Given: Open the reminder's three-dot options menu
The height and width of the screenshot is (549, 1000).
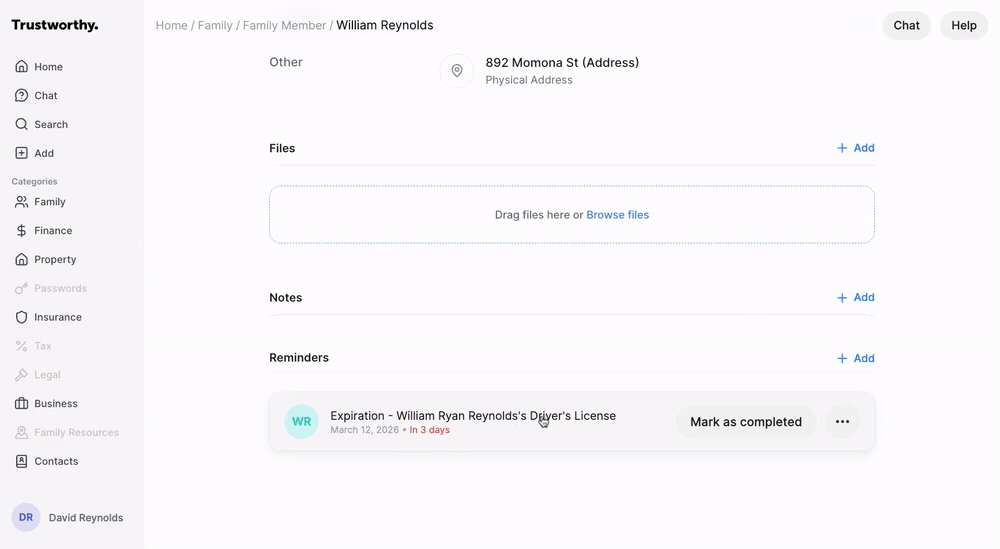Looking at the screenshot, I should pyautogui.click(x=842, y=422).
